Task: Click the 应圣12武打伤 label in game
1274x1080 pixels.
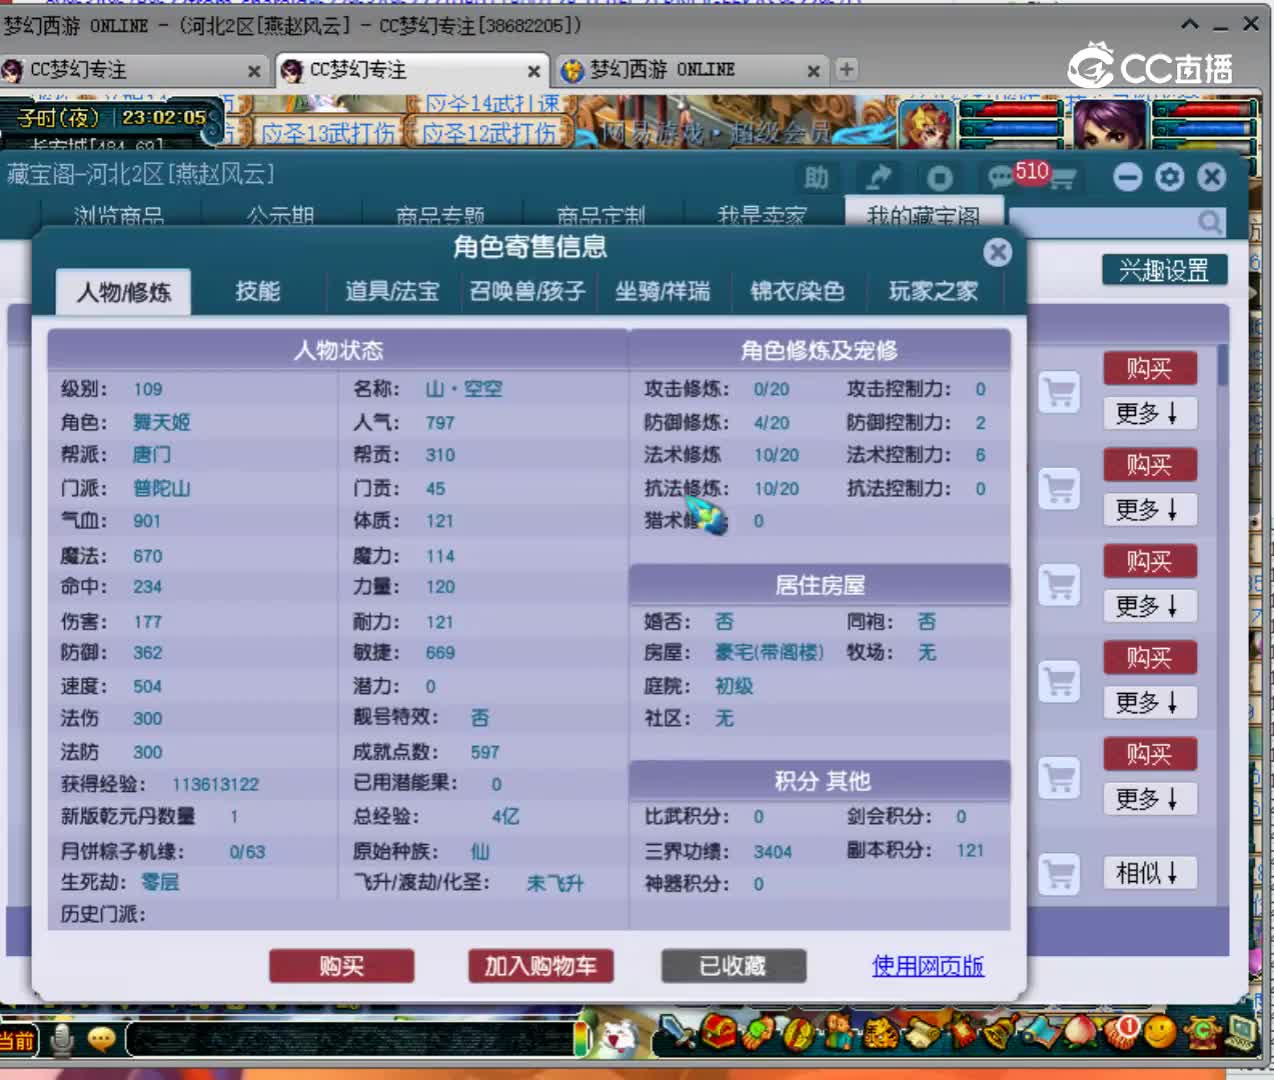Action: [489, 132]
